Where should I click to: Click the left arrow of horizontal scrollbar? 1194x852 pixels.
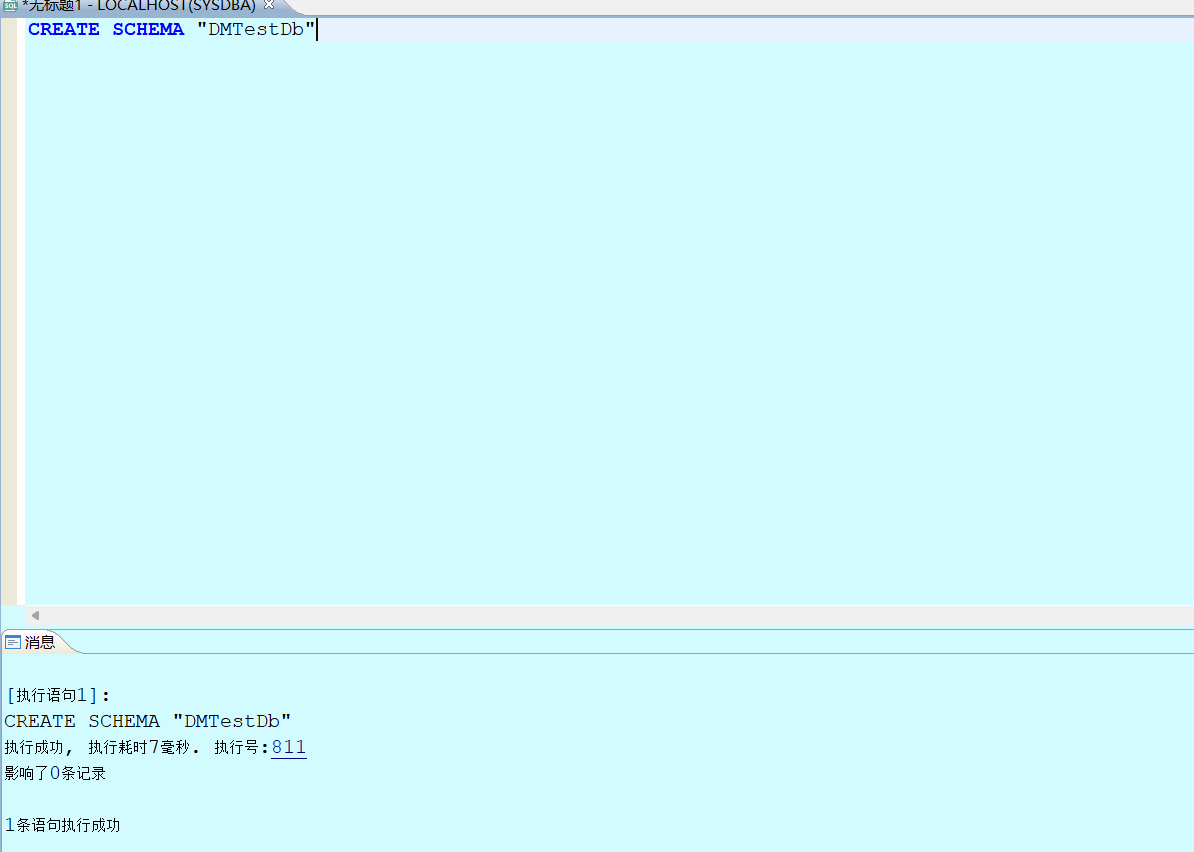pos(35,615)
